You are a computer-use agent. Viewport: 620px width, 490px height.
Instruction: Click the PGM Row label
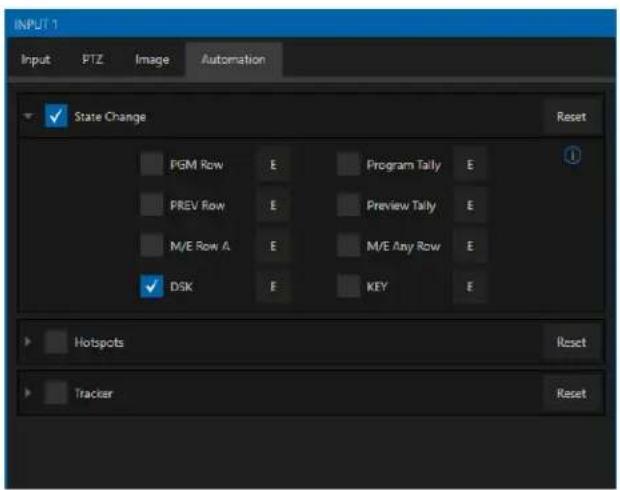point(197,165)
